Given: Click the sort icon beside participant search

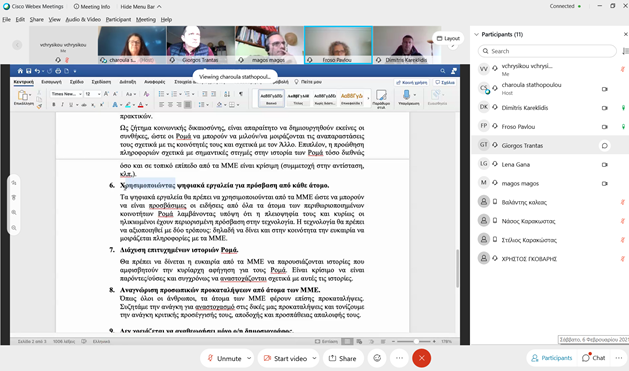Looking at the screenshot, I should [x=625, y=51].
